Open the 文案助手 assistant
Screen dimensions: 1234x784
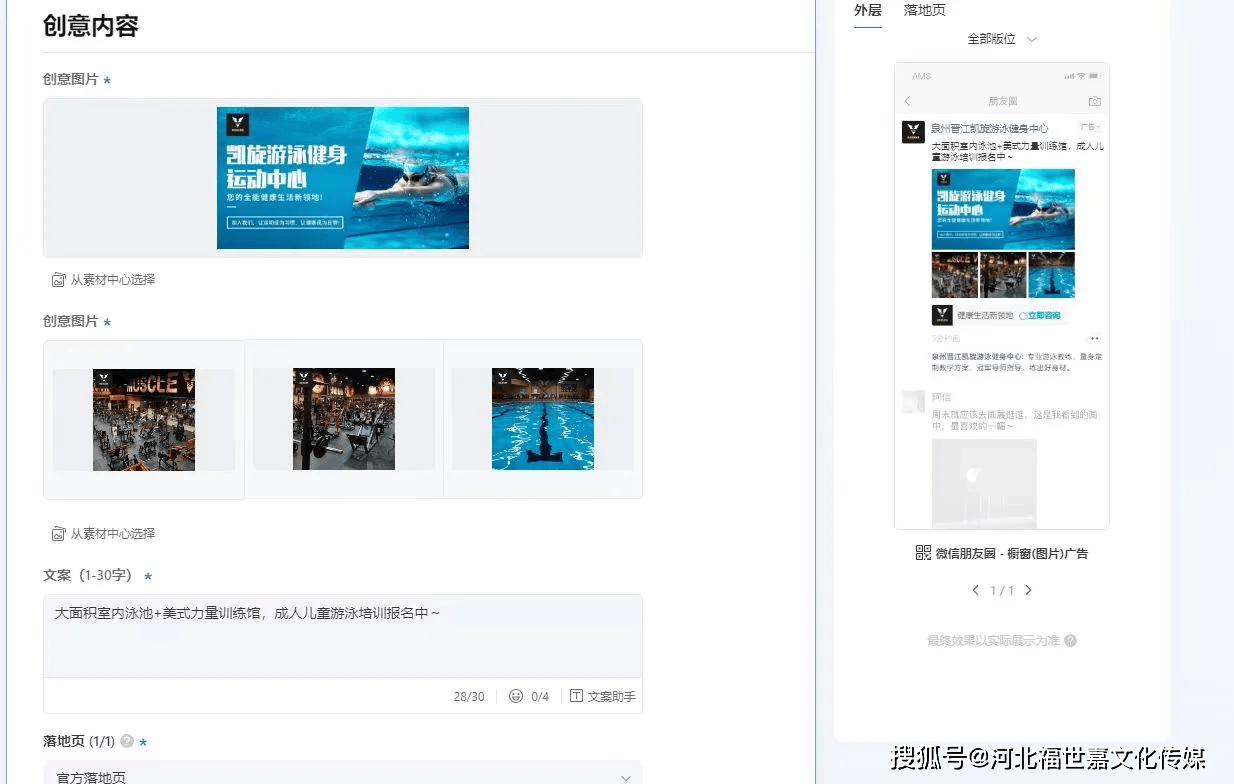pos(603,696)
